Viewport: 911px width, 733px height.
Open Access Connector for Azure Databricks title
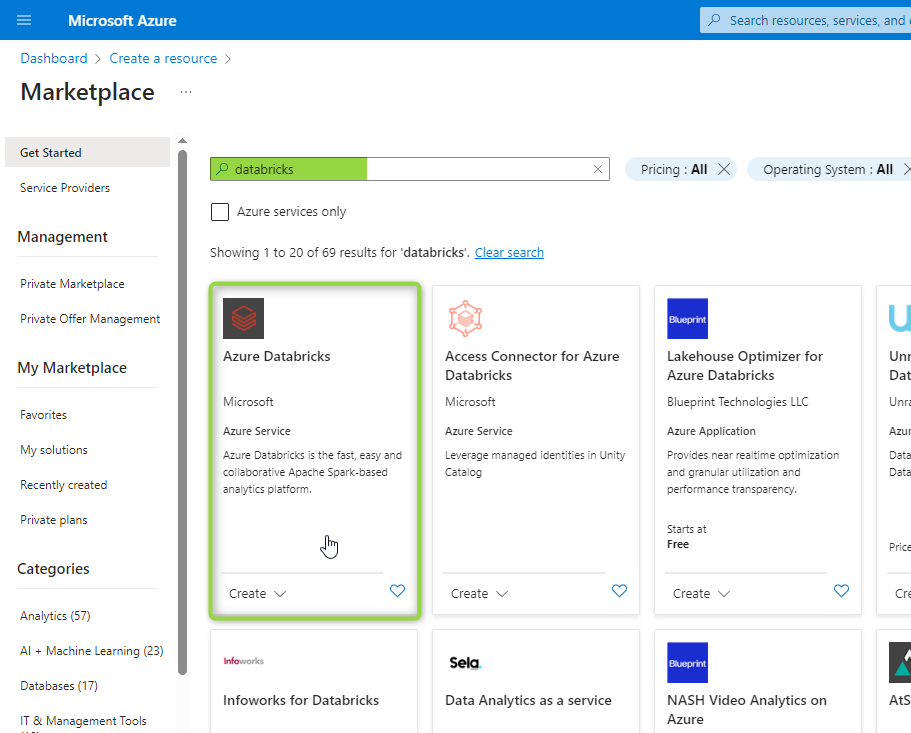pos(532,365)
